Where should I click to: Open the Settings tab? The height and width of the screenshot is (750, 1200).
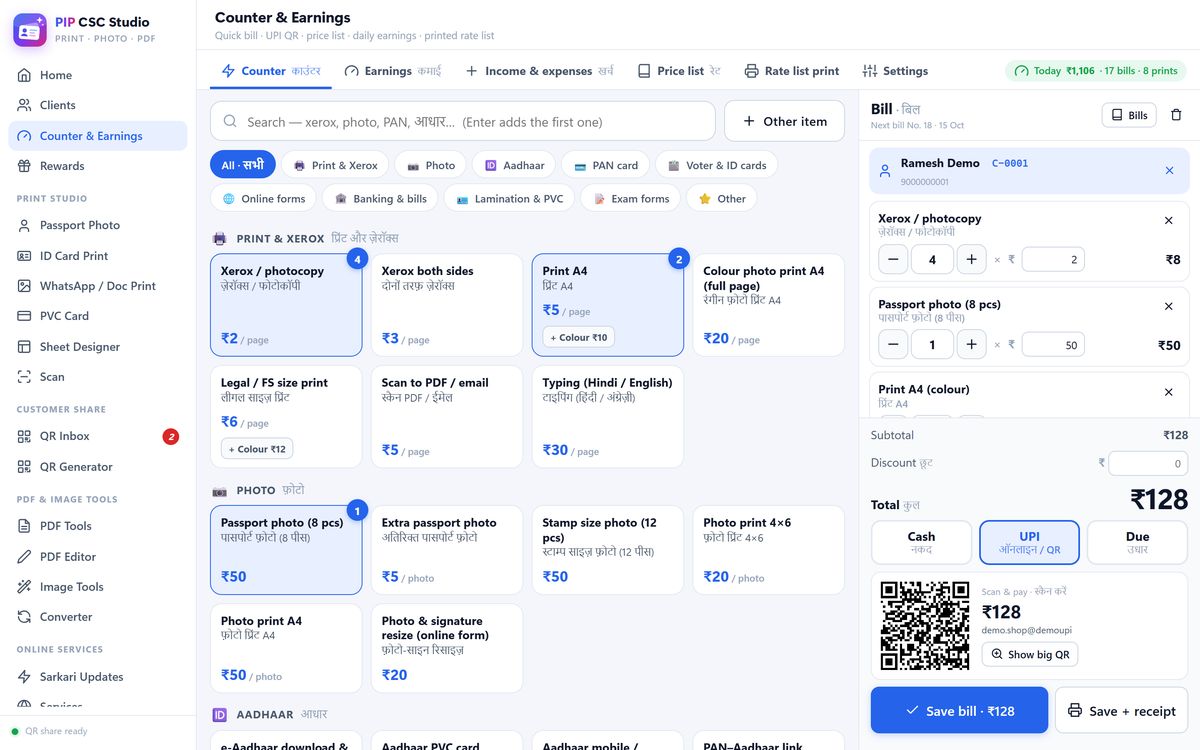tap(895, 71)
